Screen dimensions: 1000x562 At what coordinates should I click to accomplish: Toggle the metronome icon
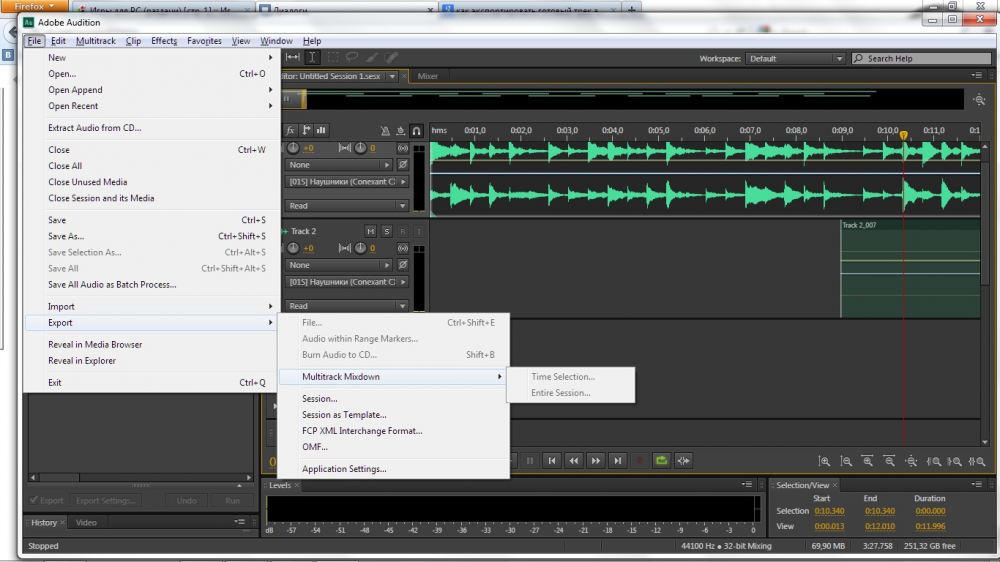click(x=385, y=131)
